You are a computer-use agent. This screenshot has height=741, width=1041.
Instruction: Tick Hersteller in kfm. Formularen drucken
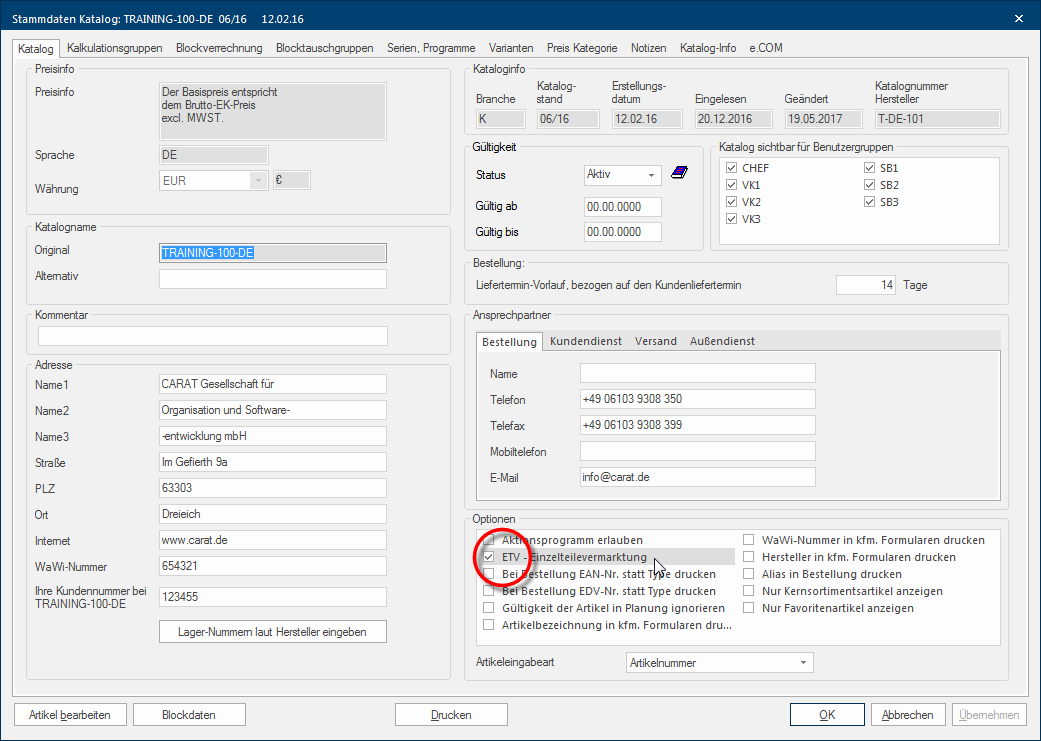click(749, 557)
